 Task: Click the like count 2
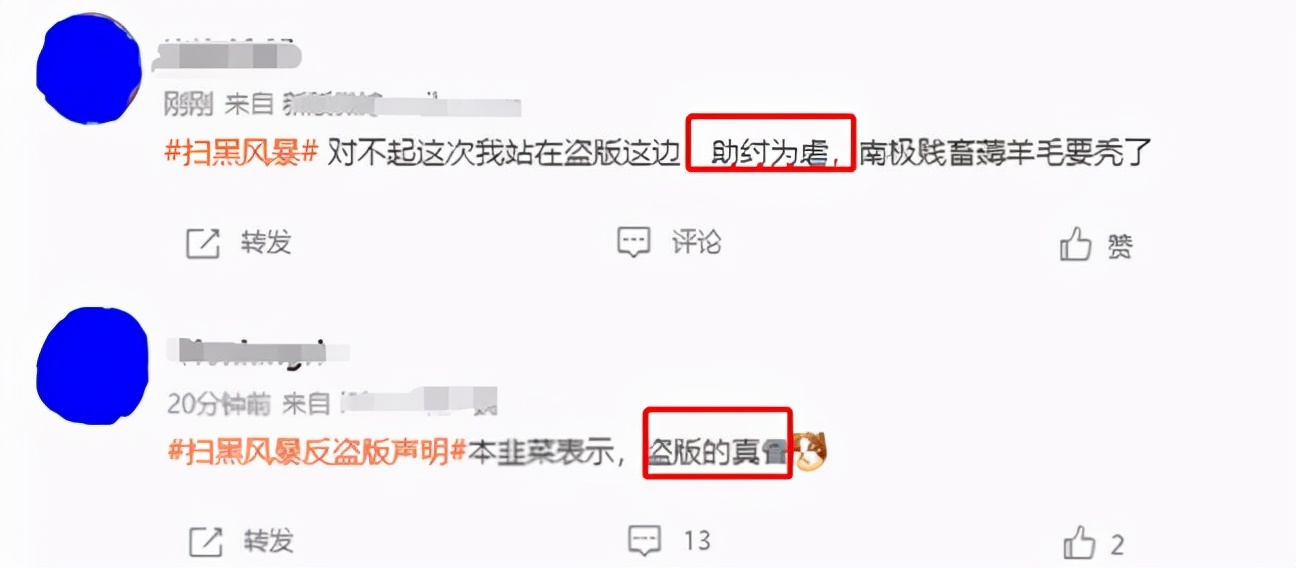click(x=1117, y=545)
